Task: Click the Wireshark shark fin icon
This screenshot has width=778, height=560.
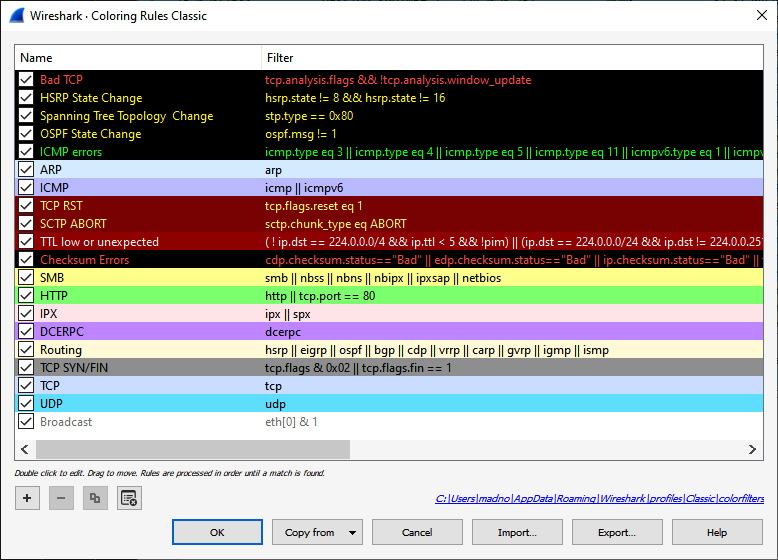Action: tap(16, 15)
